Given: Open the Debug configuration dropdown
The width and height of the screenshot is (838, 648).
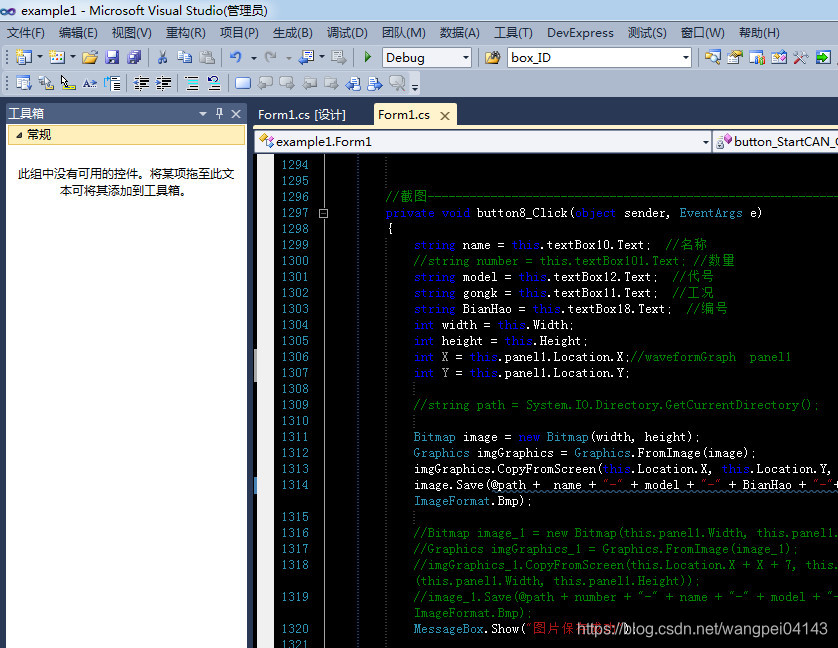Looking at the screenshot, I should coord(465,57).
